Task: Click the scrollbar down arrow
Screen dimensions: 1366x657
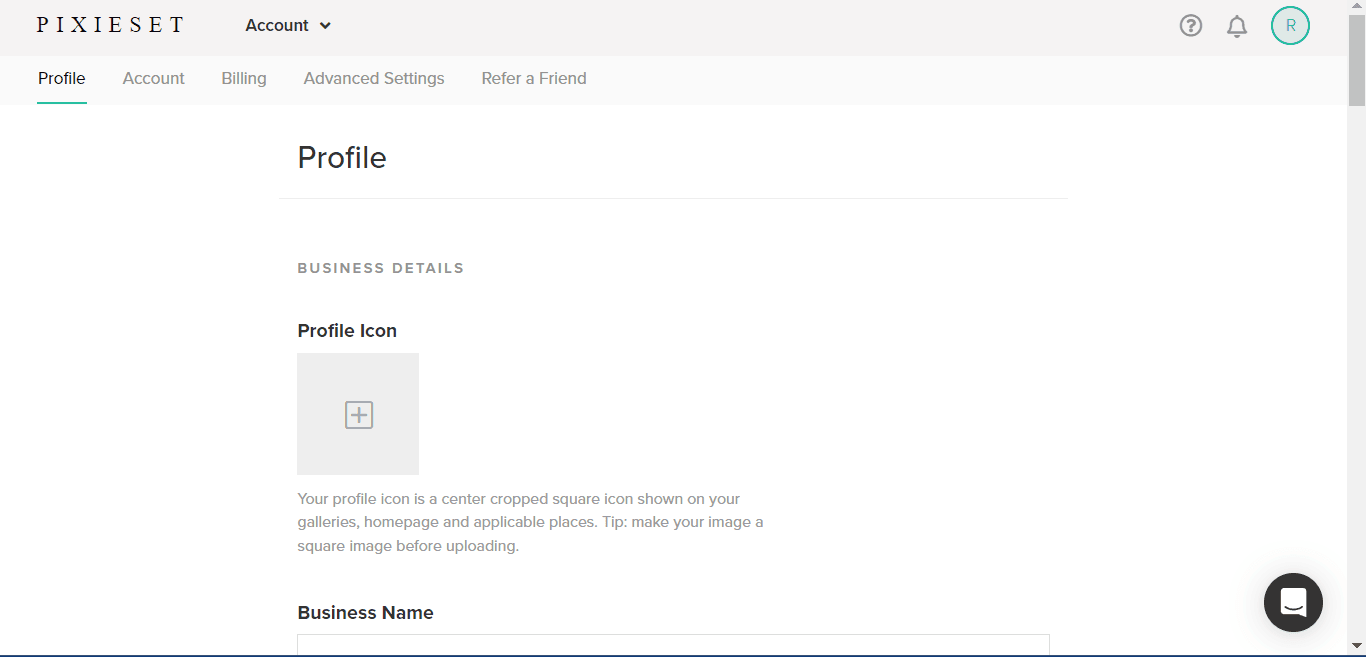Action: tap(1356, 646)
